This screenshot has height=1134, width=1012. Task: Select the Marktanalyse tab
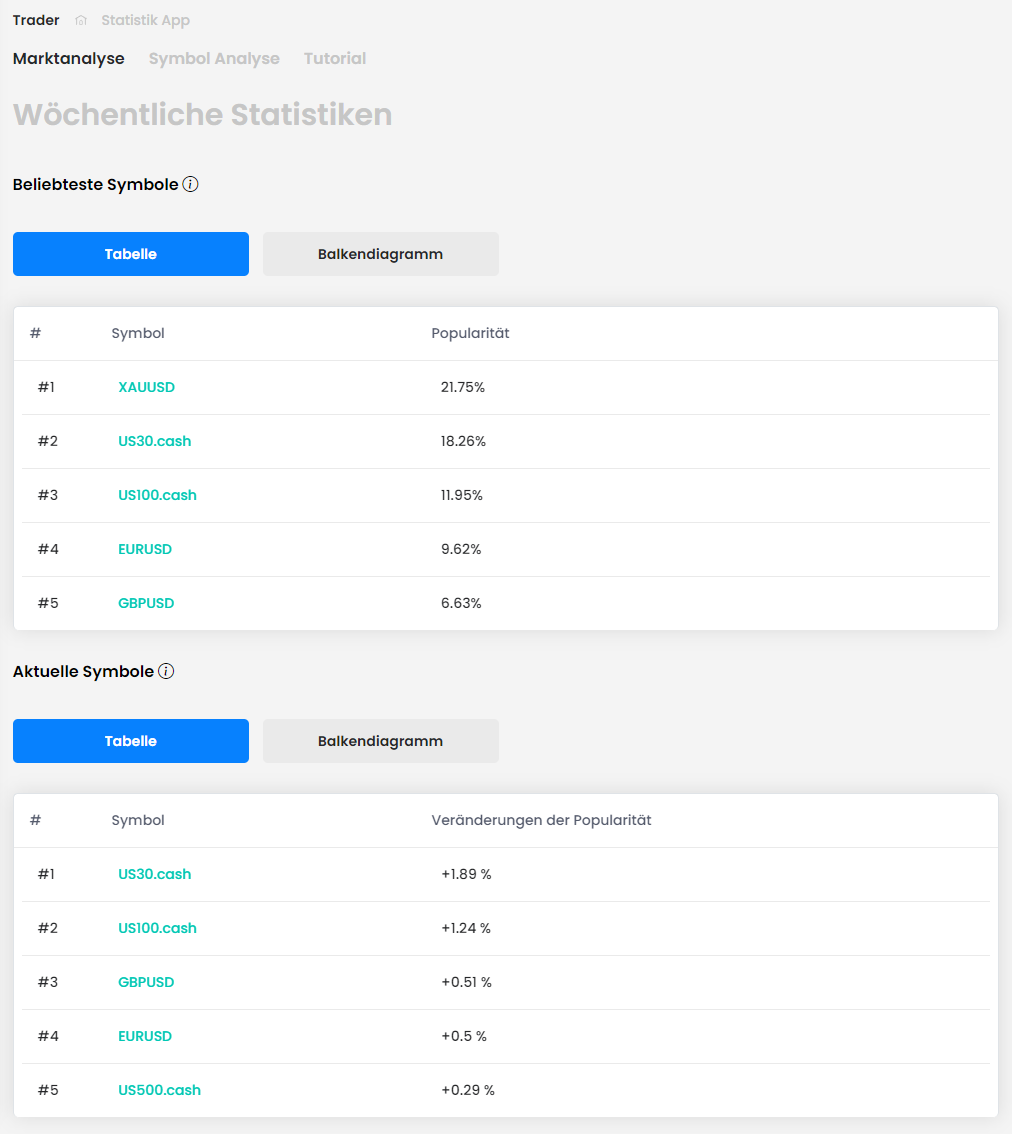click(x=69, y=58)
